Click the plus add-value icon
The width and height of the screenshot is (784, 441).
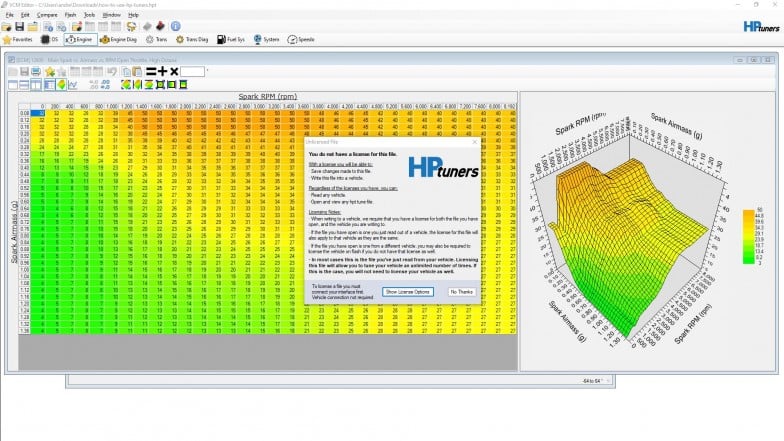click(x=162, y=72)
